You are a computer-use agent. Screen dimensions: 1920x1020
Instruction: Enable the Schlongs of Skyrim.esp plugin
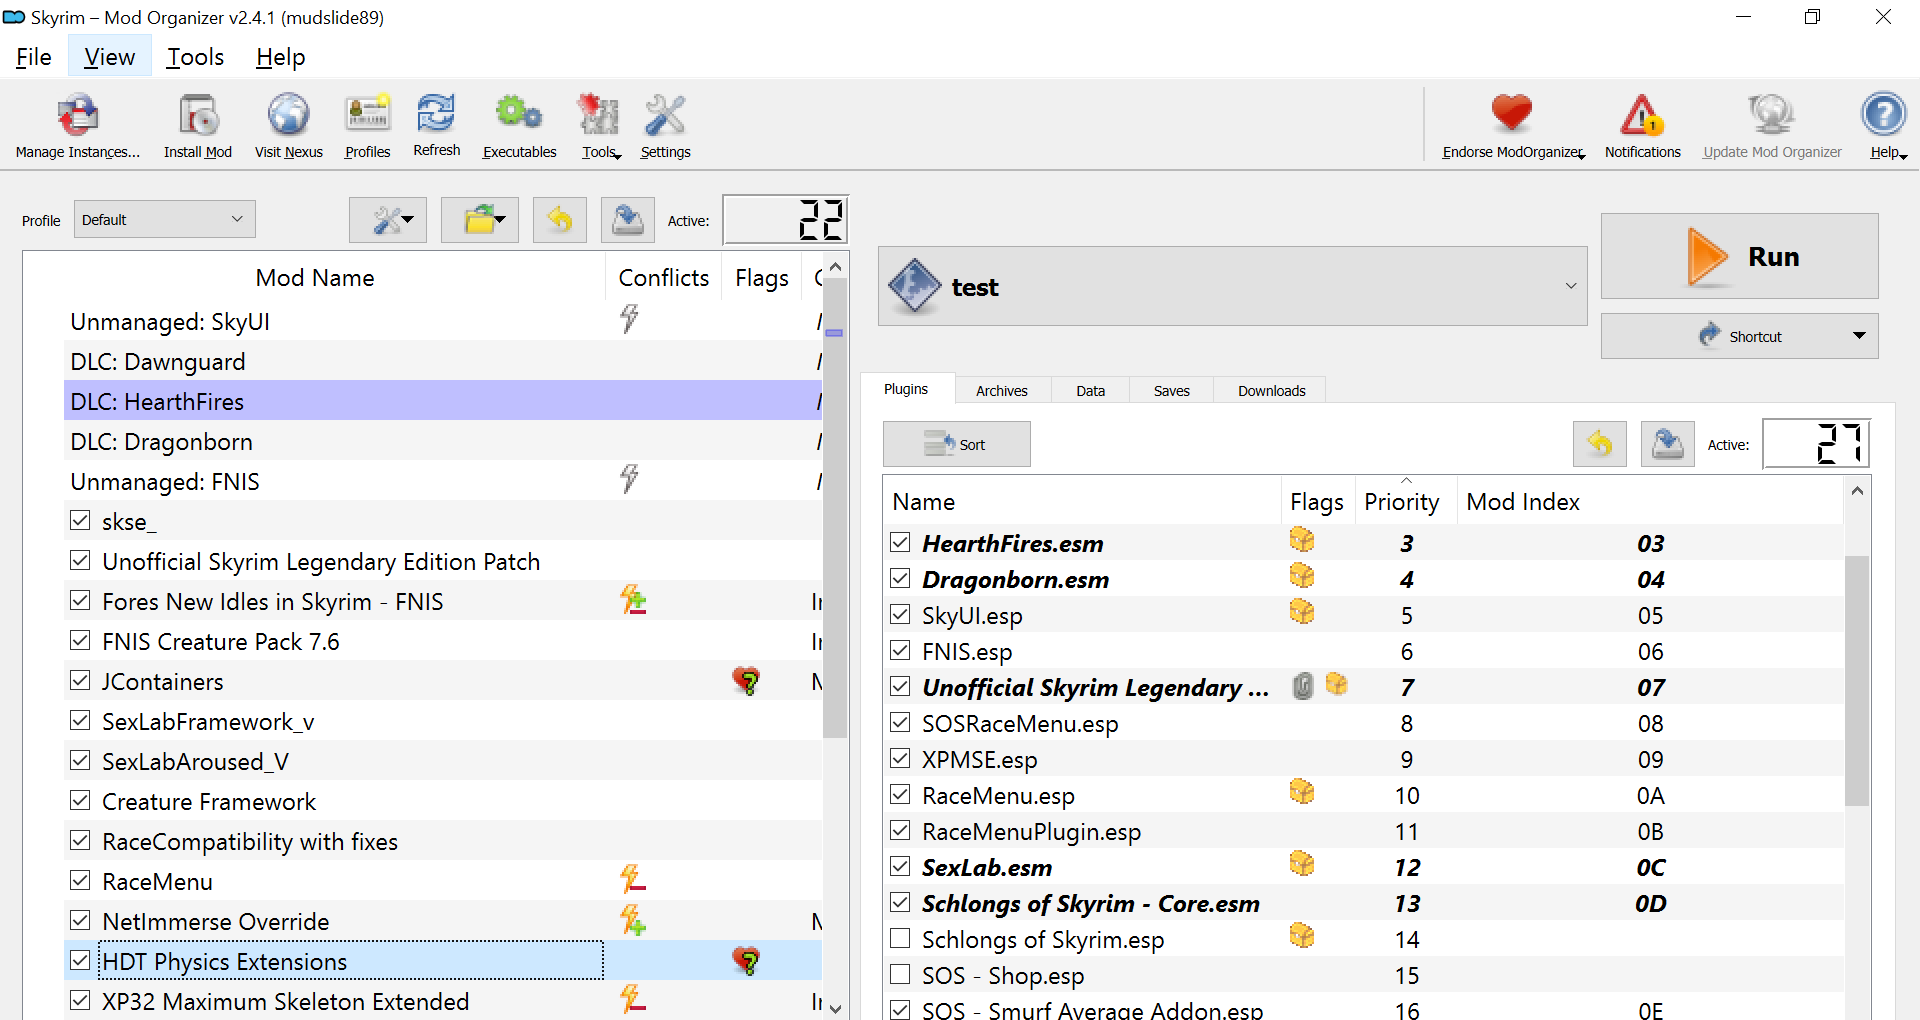(x=900, y=938)
